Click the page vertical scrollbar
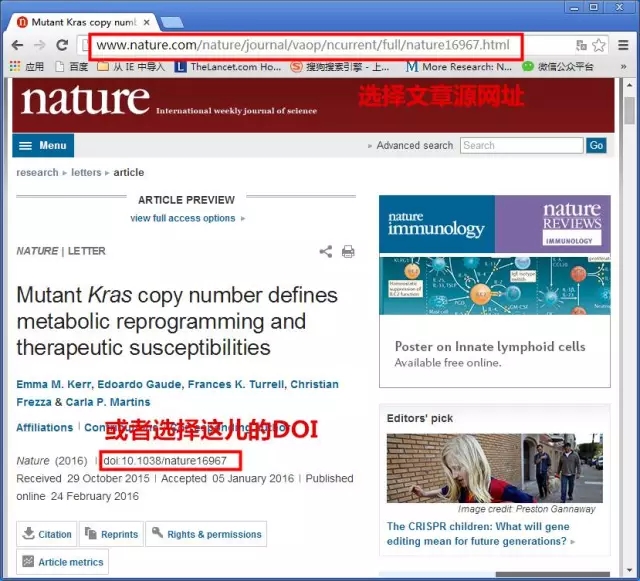The width and height of the screenshot is (640, 581). [629, 300]
